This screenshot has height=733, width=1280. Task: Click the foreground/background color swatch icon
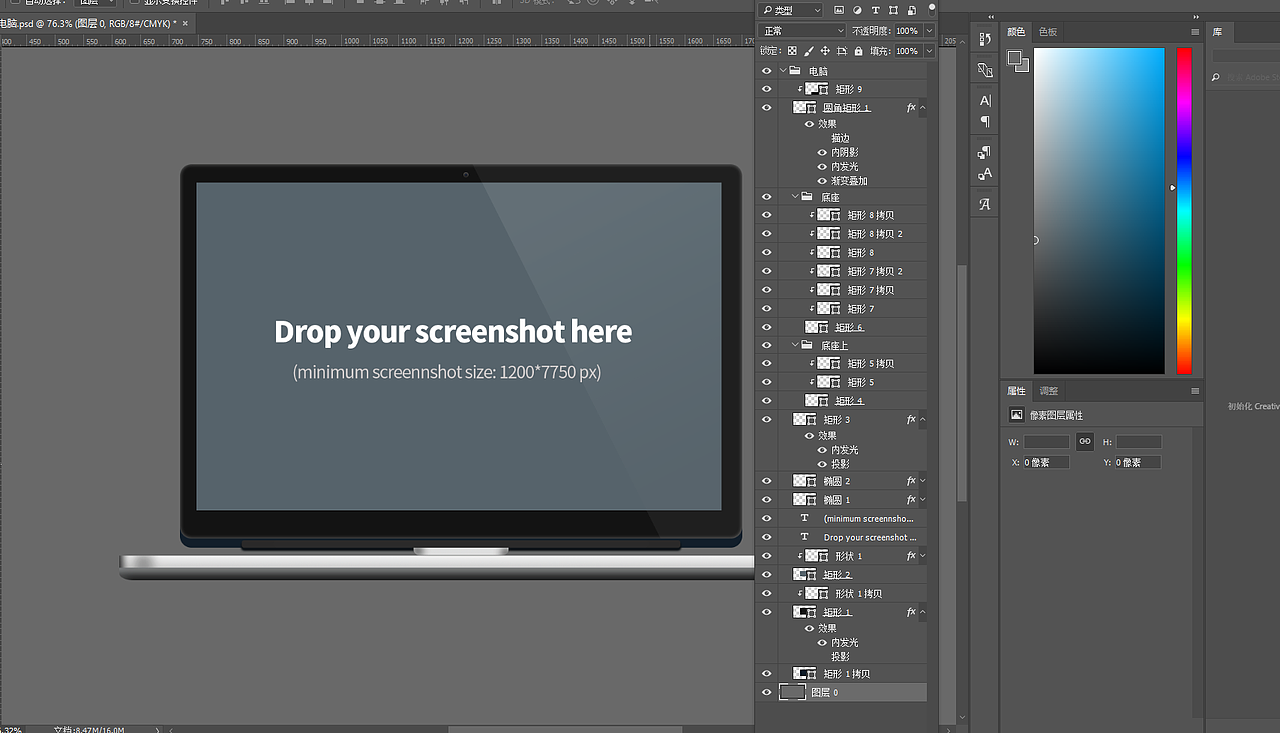tap(1017, 61)
